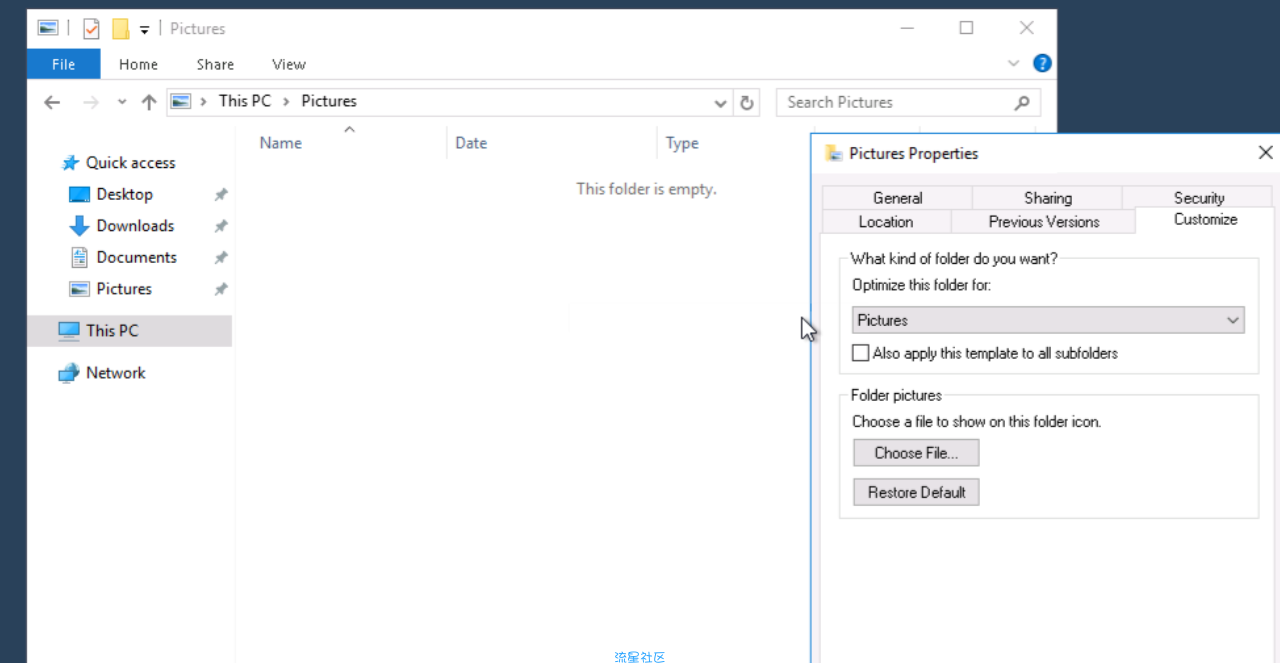The image size is (1280, 663).
Task: Open Pictures in Quick access
Action: click(x=124, y=289)
